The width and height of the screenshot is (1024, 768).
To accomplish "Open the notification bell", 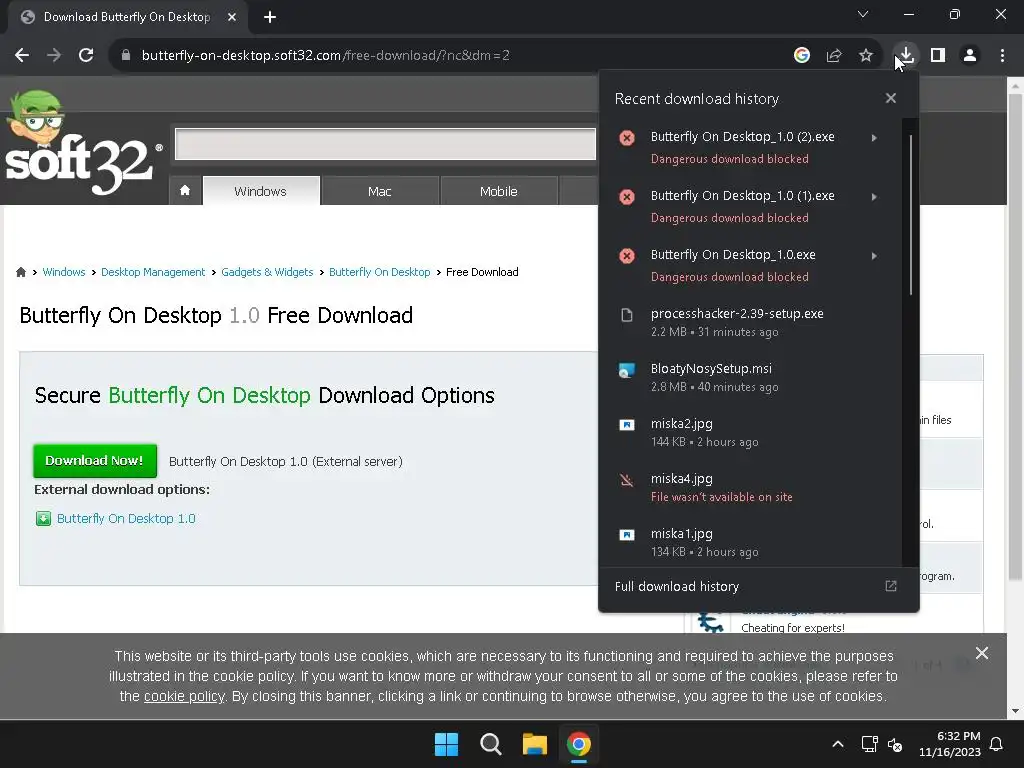I will click(997, 744).
